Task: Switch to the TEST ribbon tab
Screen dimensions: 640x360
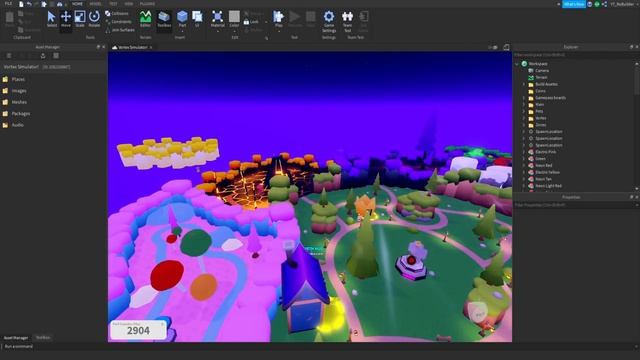Action: 113,4
